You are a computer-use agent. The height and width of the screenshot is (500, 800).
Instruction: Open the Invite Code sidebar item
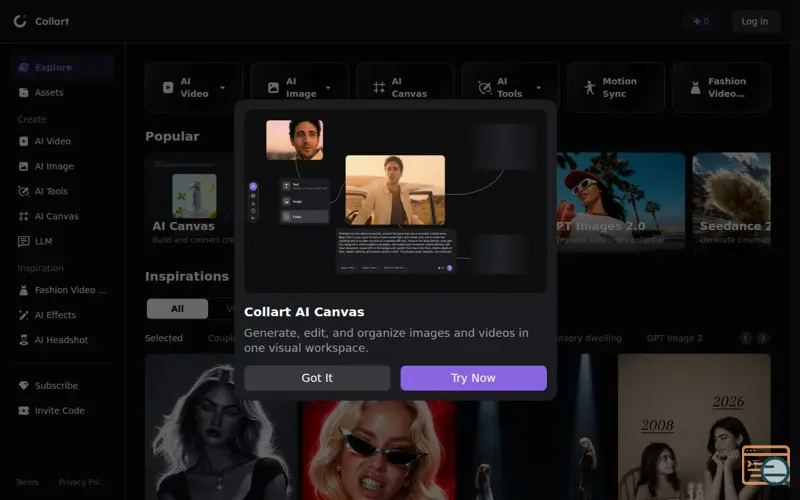pos(62,411)
